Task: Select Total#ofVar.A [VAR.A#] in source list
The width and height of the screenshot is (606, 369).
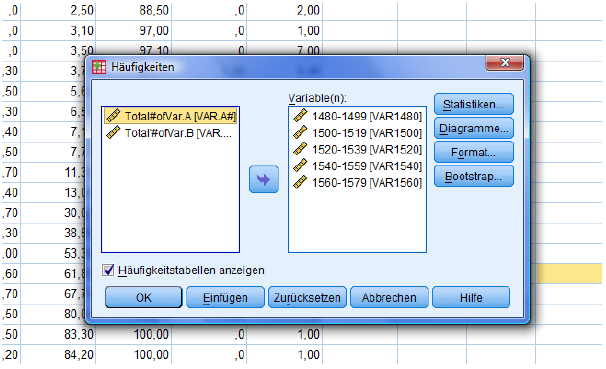Action: click(x=170, y=116)
